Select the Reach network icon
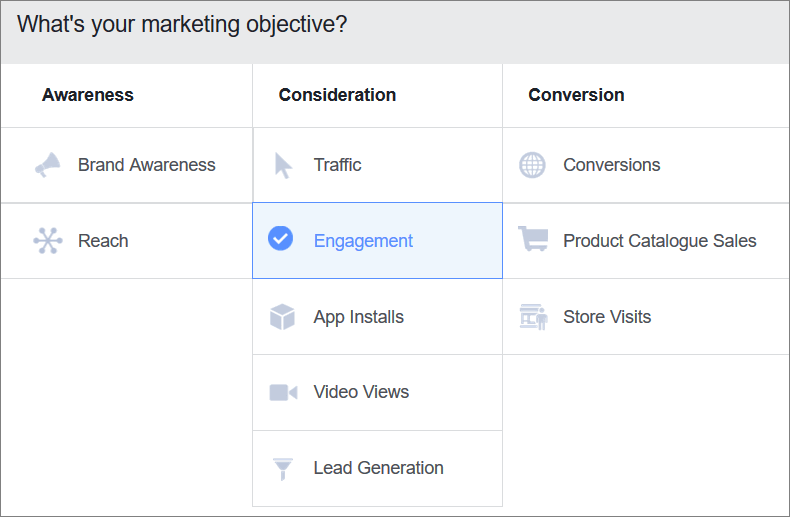Viewport: 790px width, 517px height. pyautogui.click(x=48, y=240)
